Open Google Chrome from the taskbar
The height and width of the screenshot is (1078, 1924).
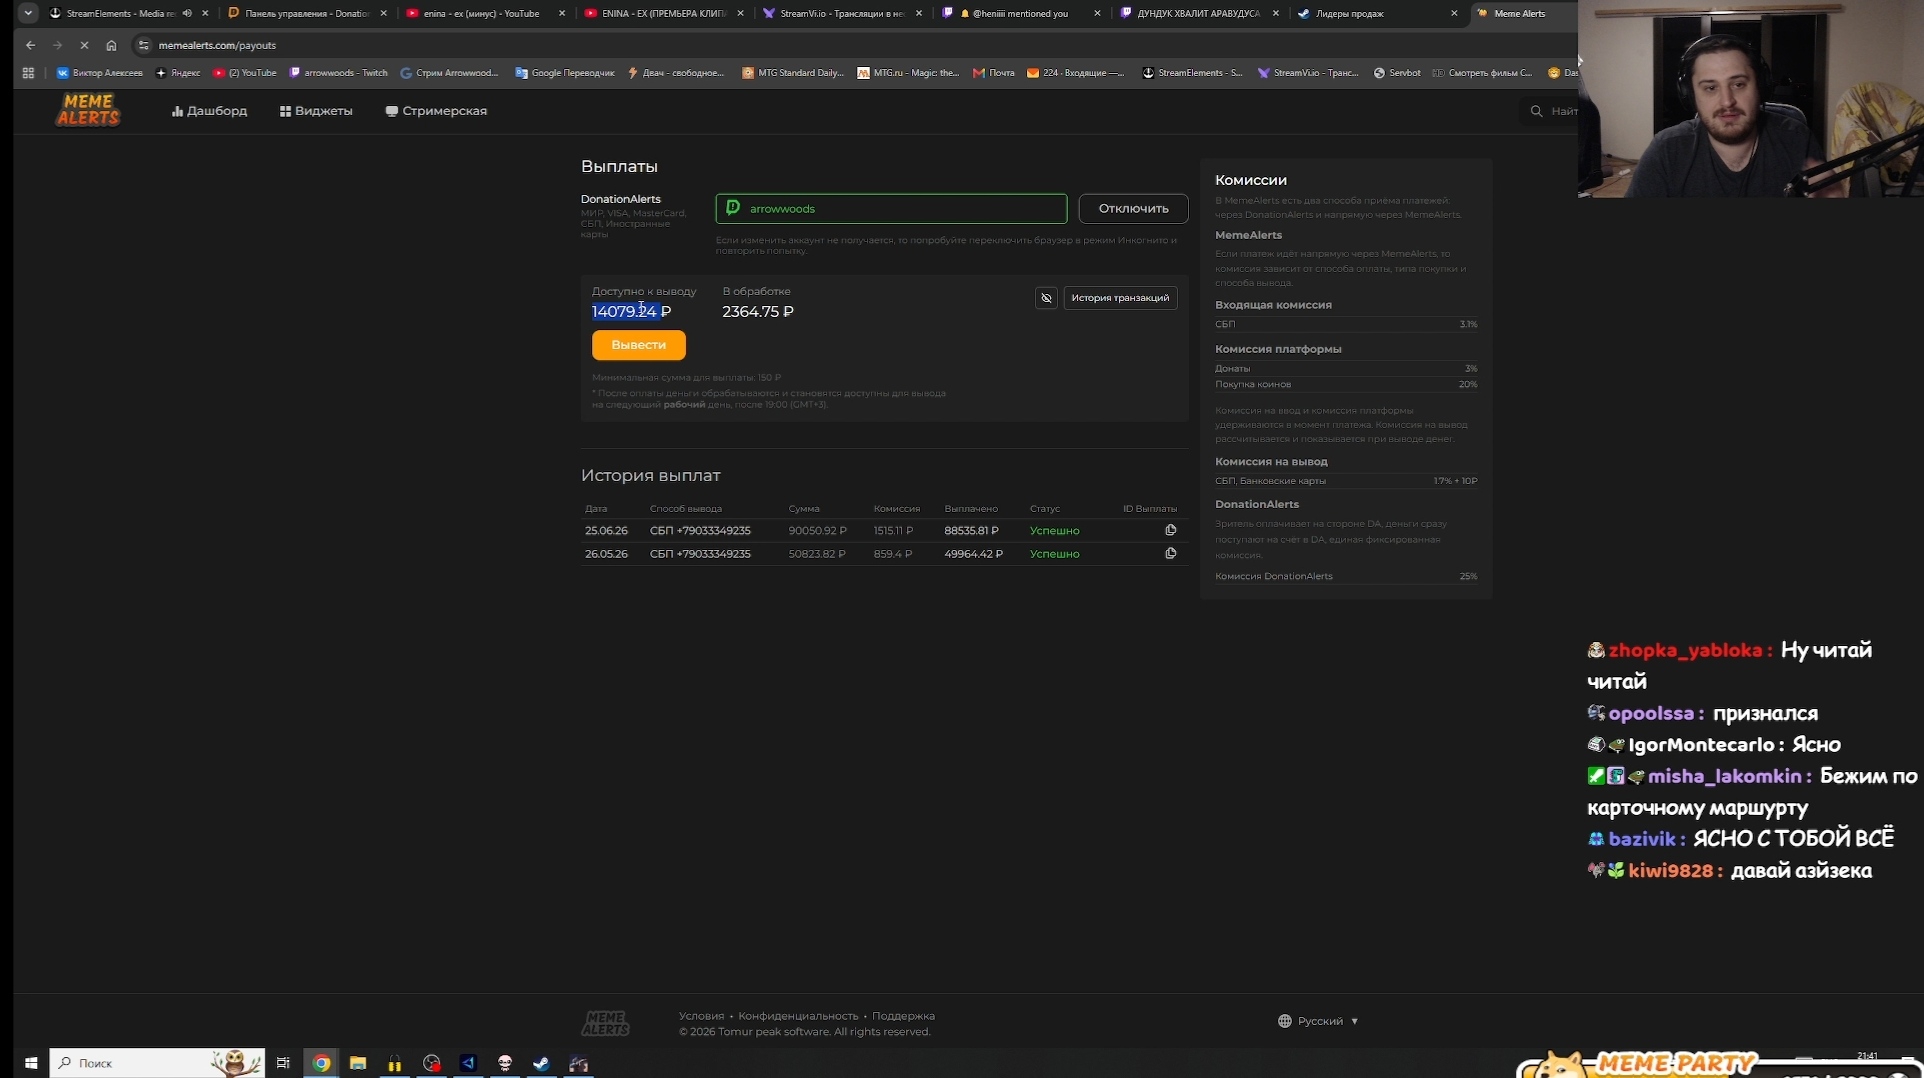pyautogui.click(x=321, y=1063)
